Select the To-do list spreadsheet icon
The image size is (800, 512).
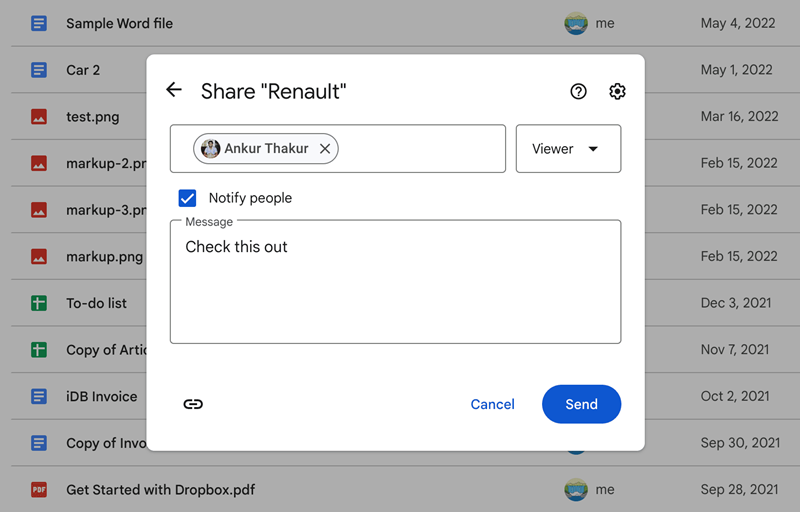[x=39, y=303]
